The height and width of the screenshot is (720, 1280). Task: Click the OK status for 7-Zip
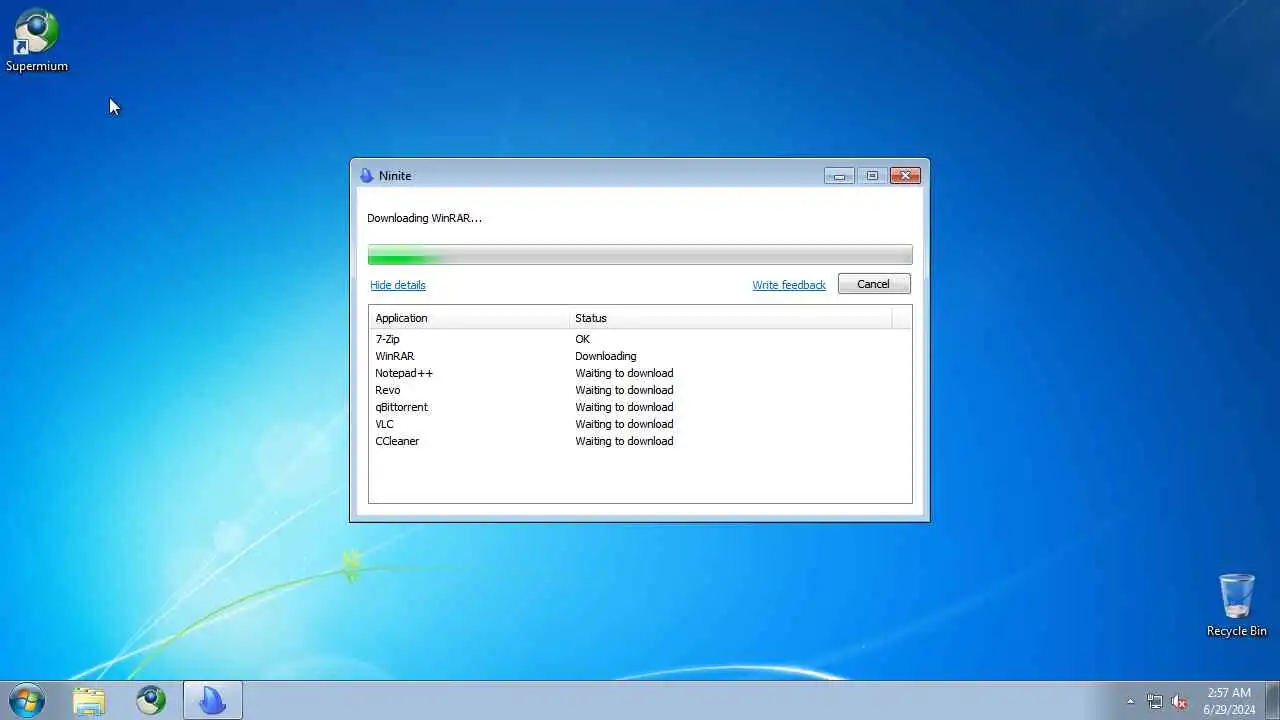582,339
